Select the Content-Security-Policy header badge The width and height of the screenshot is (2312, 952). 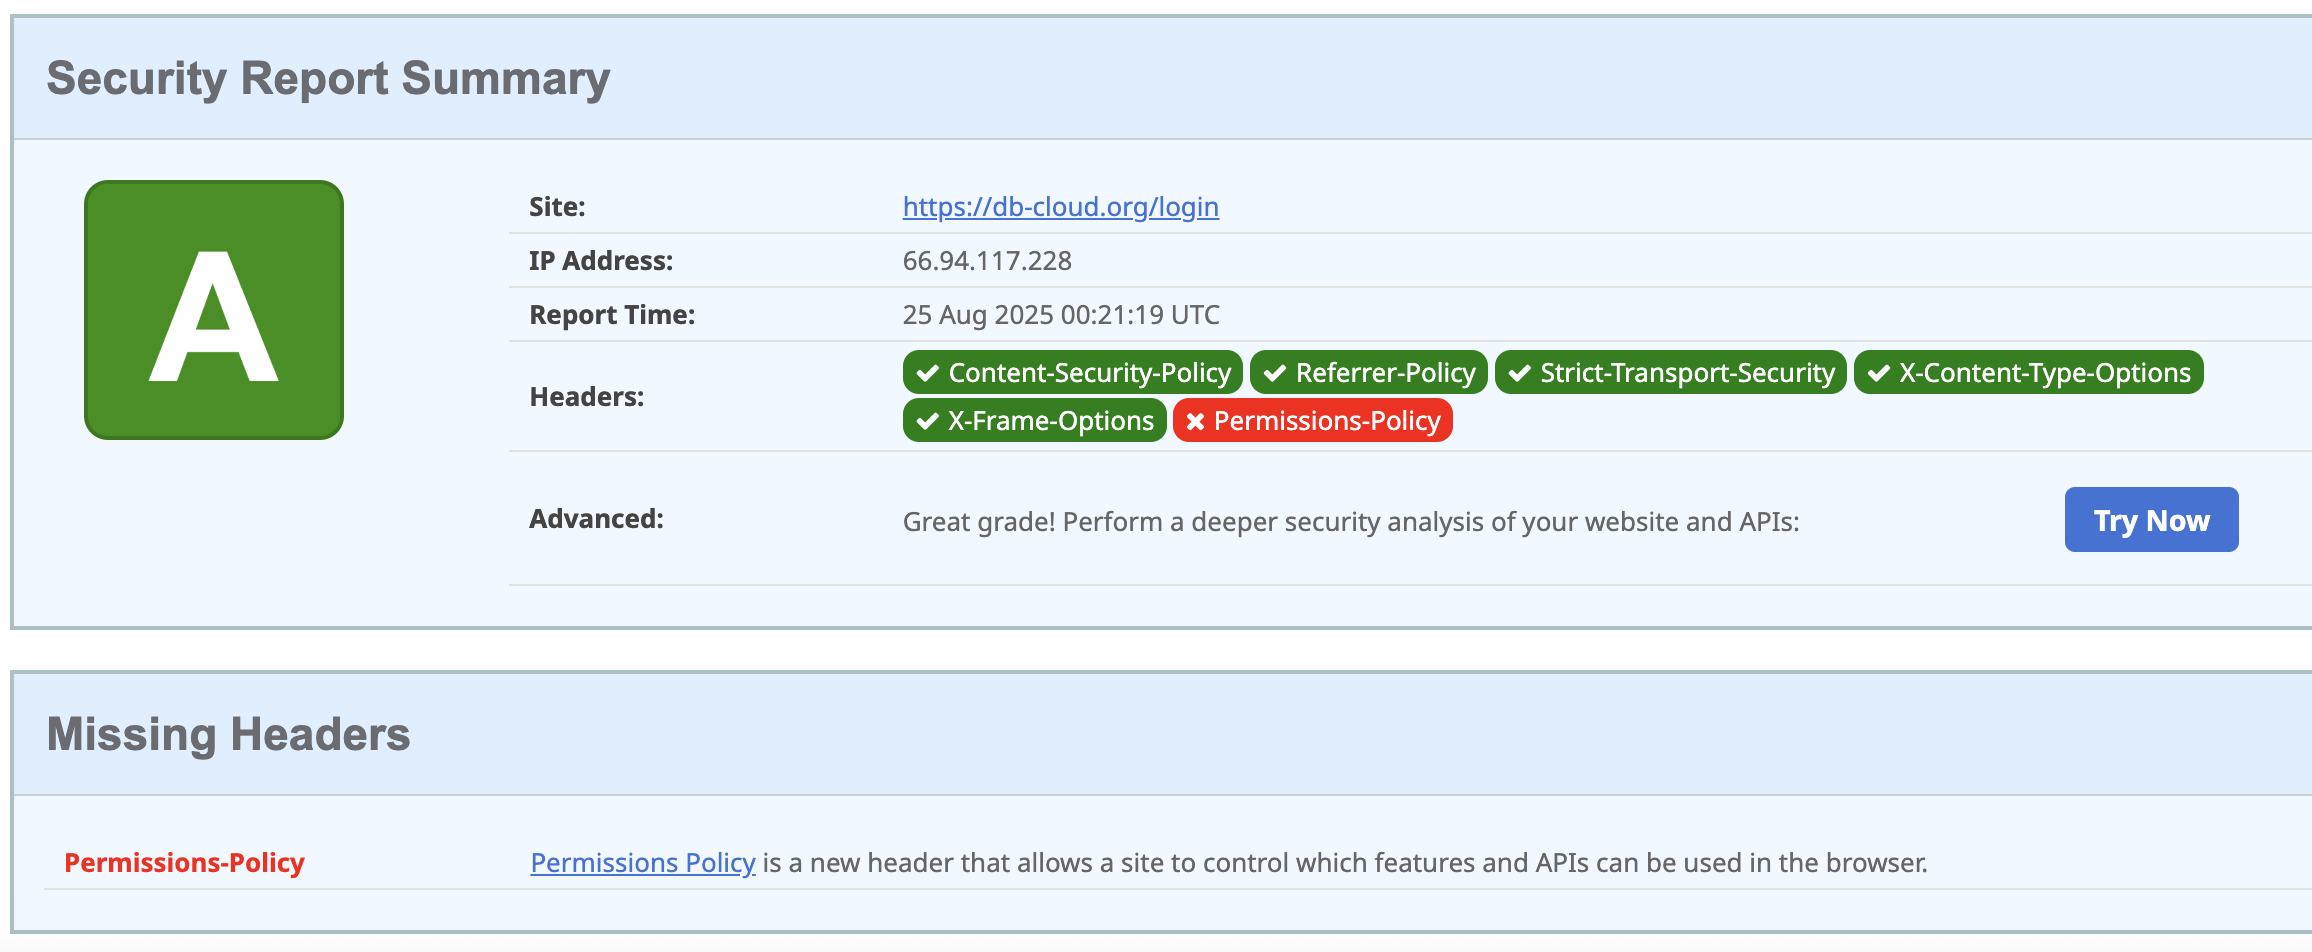(1072, 373)
